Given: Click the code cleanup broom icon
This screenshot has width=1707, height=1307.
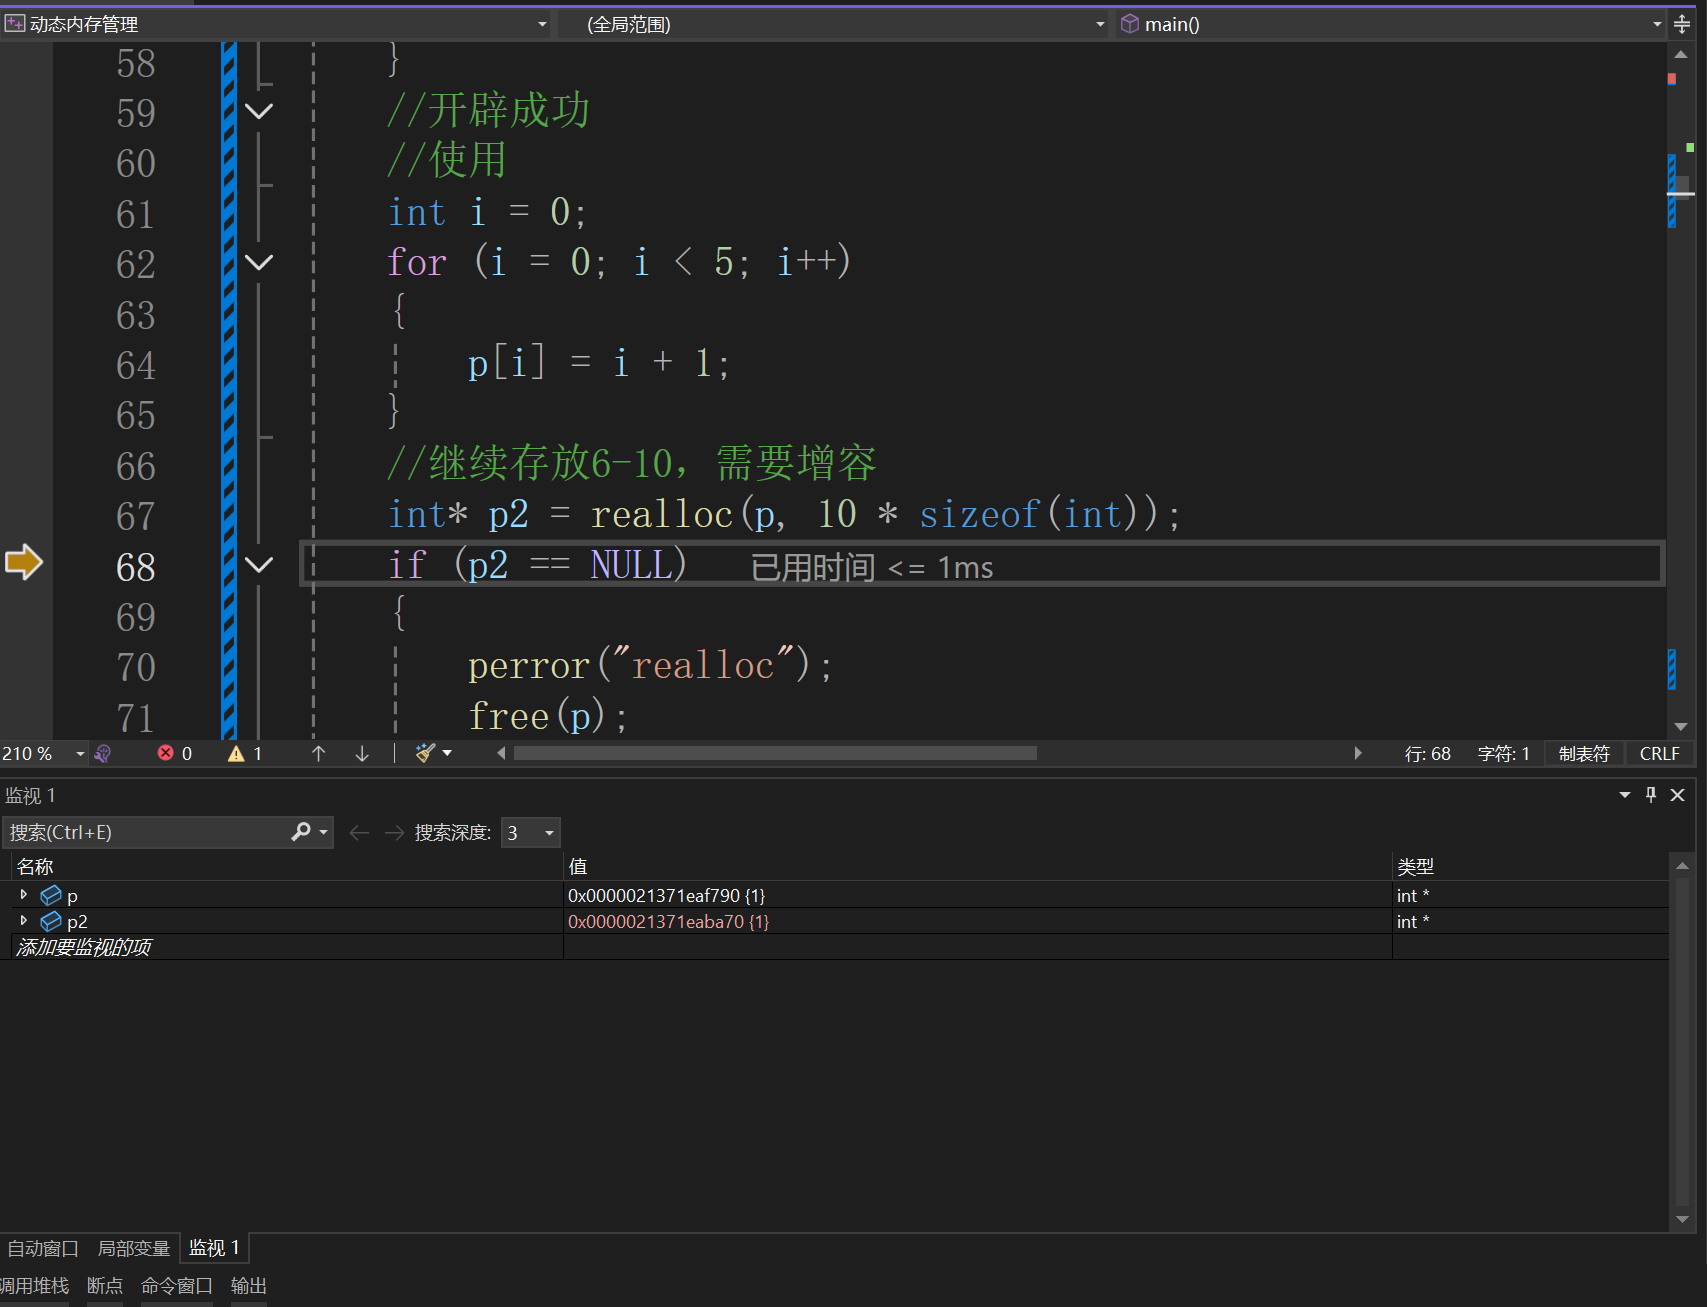Looking at the screenshot, I should click(426, 753).
